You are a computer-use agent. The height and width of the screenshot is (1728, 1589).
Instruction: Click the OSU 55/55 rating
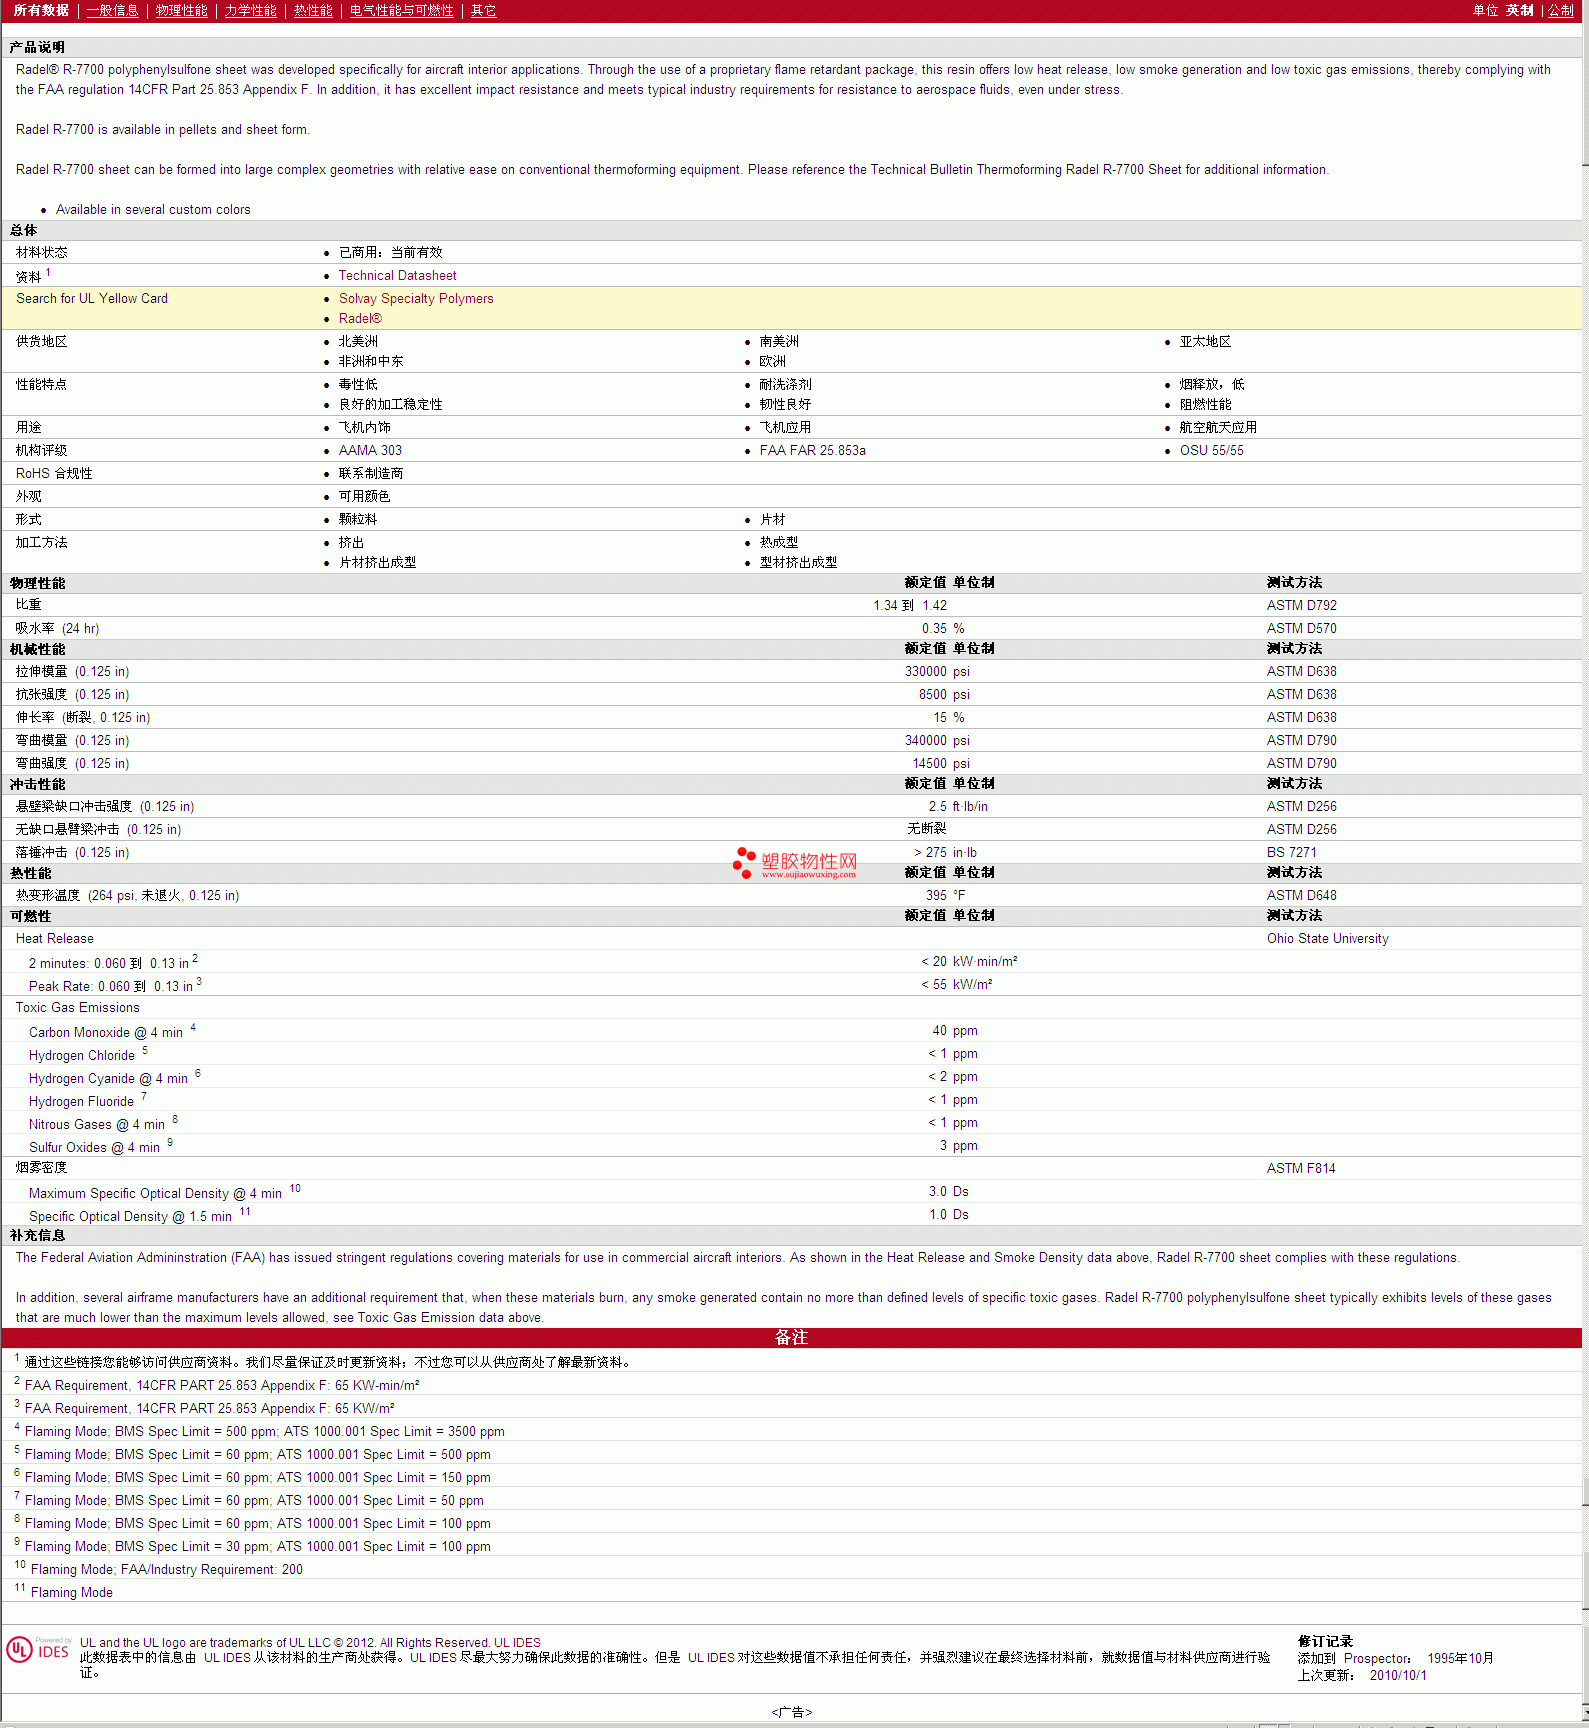point(1211,450)
